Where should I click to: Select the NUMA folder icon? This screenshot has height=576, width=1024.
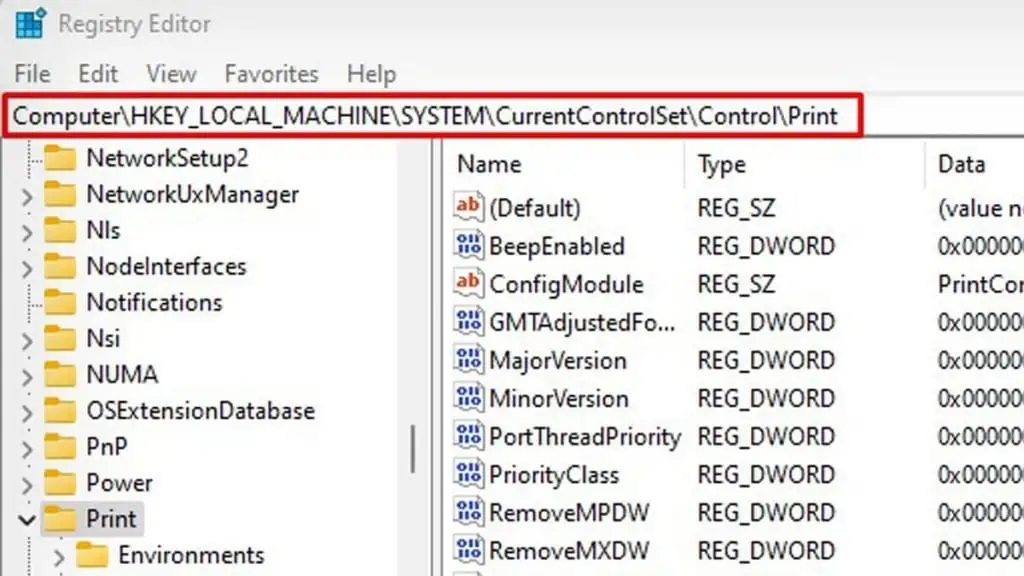[60, 374]
